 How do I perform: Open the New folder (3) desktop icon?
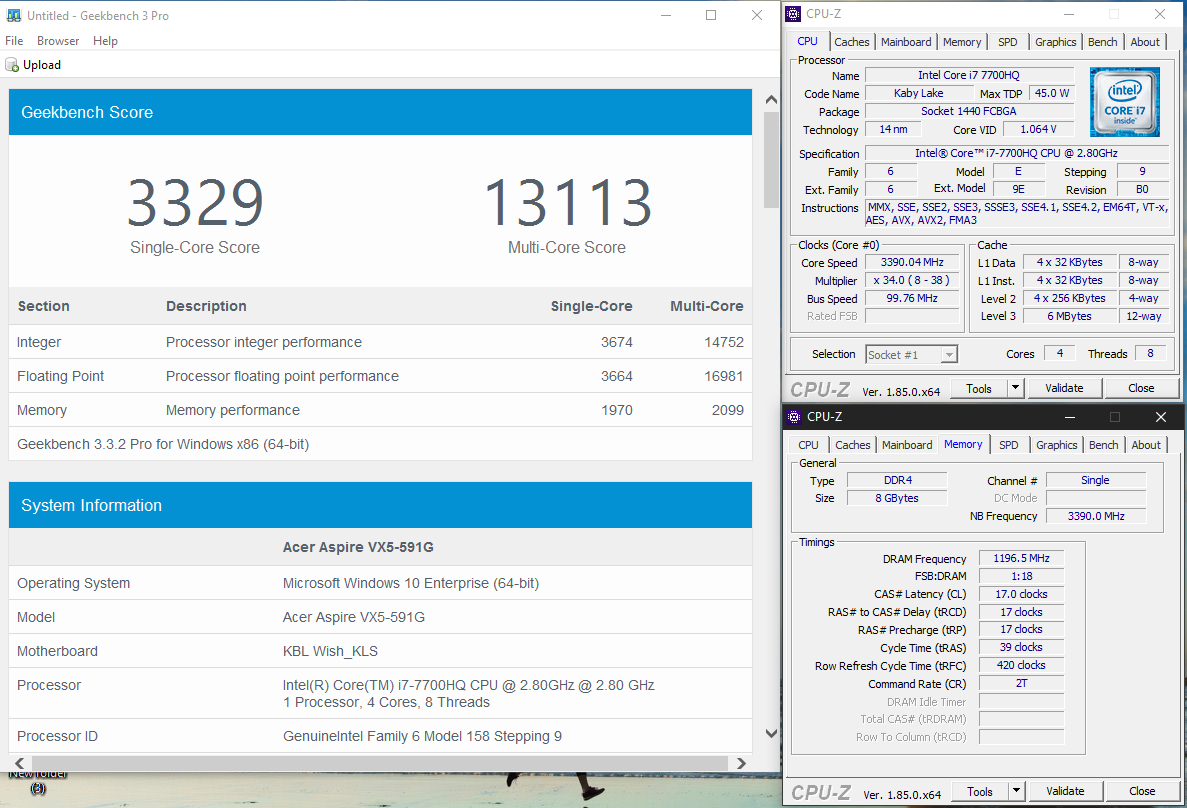coord(38,781)
